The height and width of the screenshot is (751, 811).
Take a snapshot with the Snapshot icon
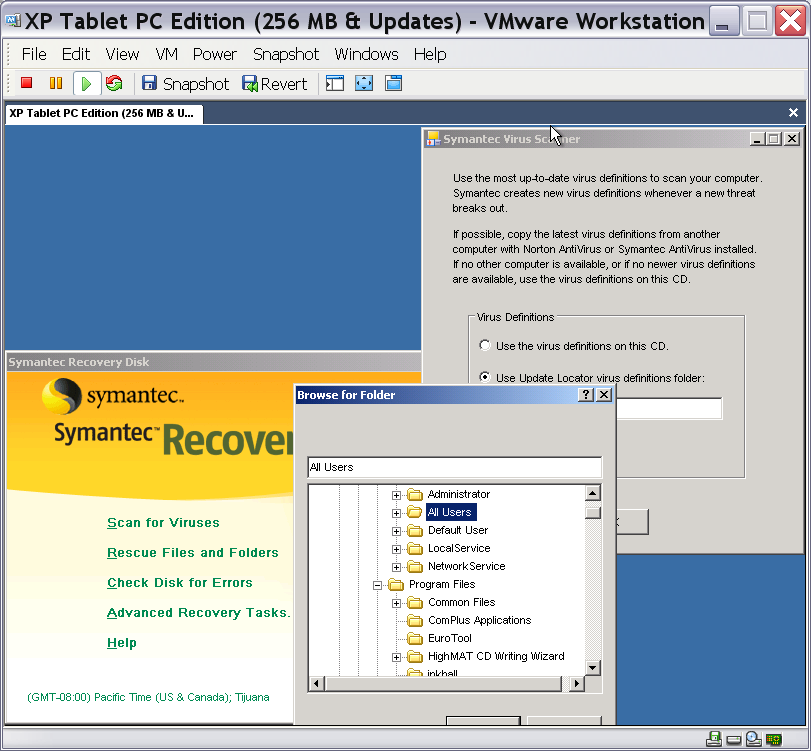185,84
